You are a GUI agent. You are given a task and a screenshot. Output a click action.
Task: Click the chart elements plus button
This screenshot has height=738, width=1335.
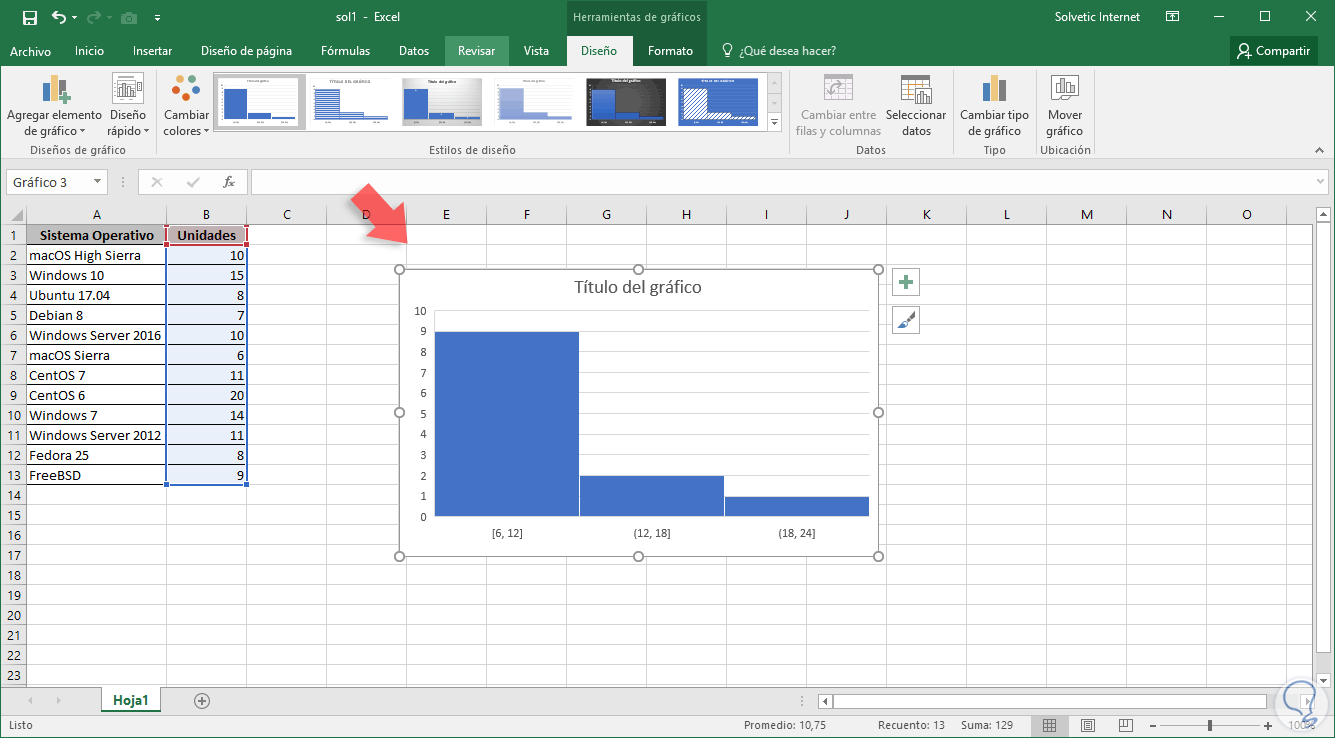pos(906,283)
